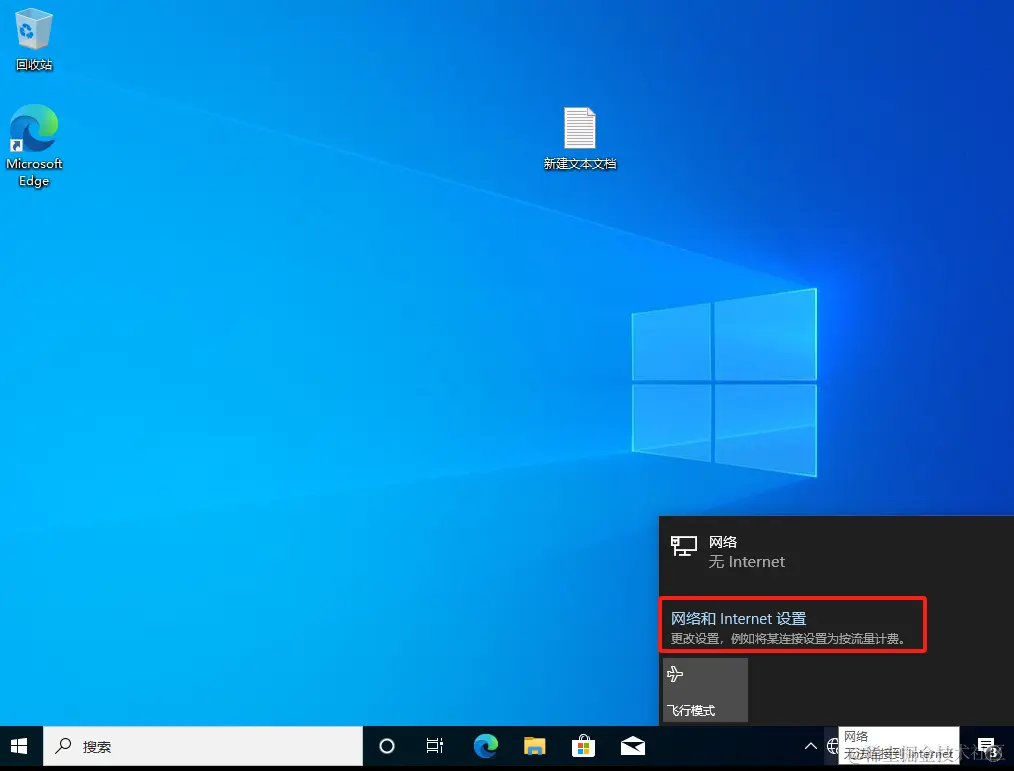Toggle the 飞行模式 airplane mode tile
The image size is (1014, 771).
click(705, 690)
